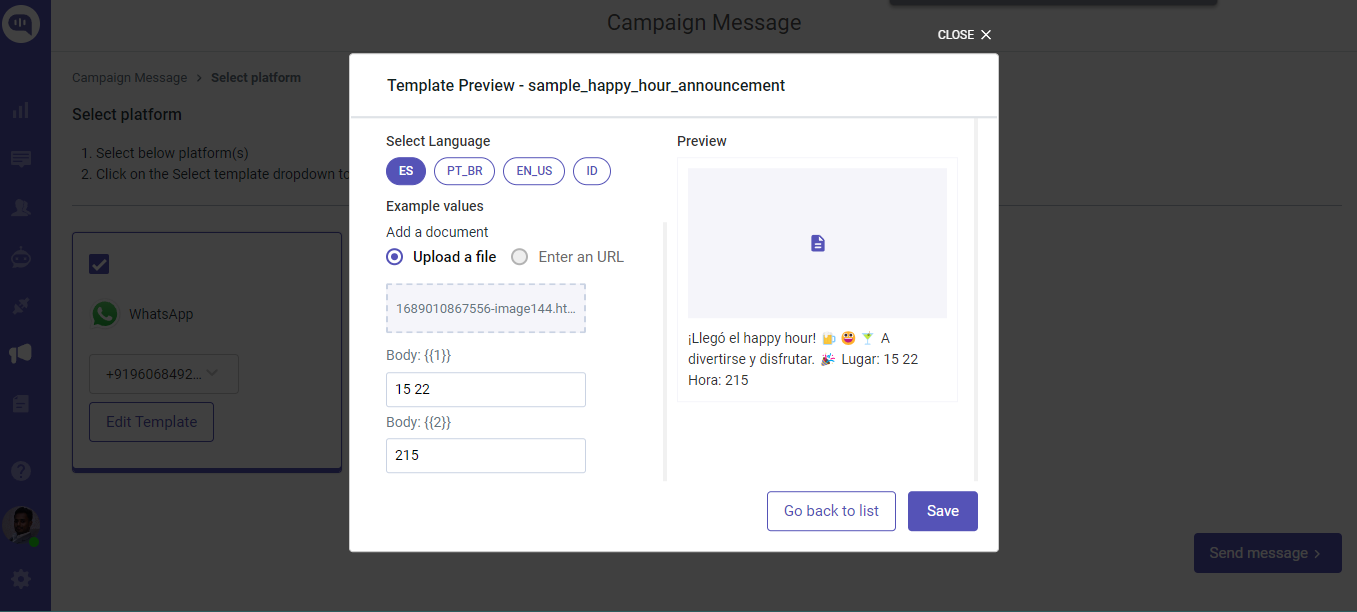Screen dimensions: 1357x612
Task: Select the ES language pill
Action: pos(406,171)
